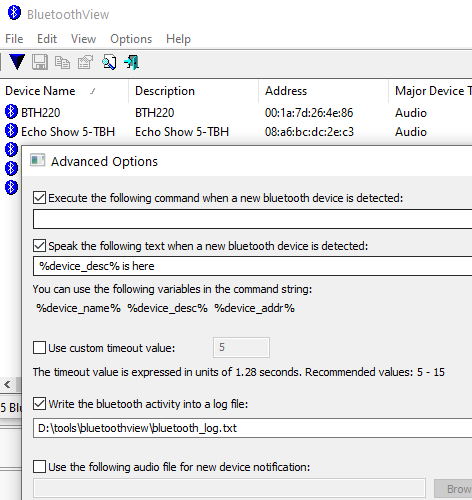Open the File menu

14,39
